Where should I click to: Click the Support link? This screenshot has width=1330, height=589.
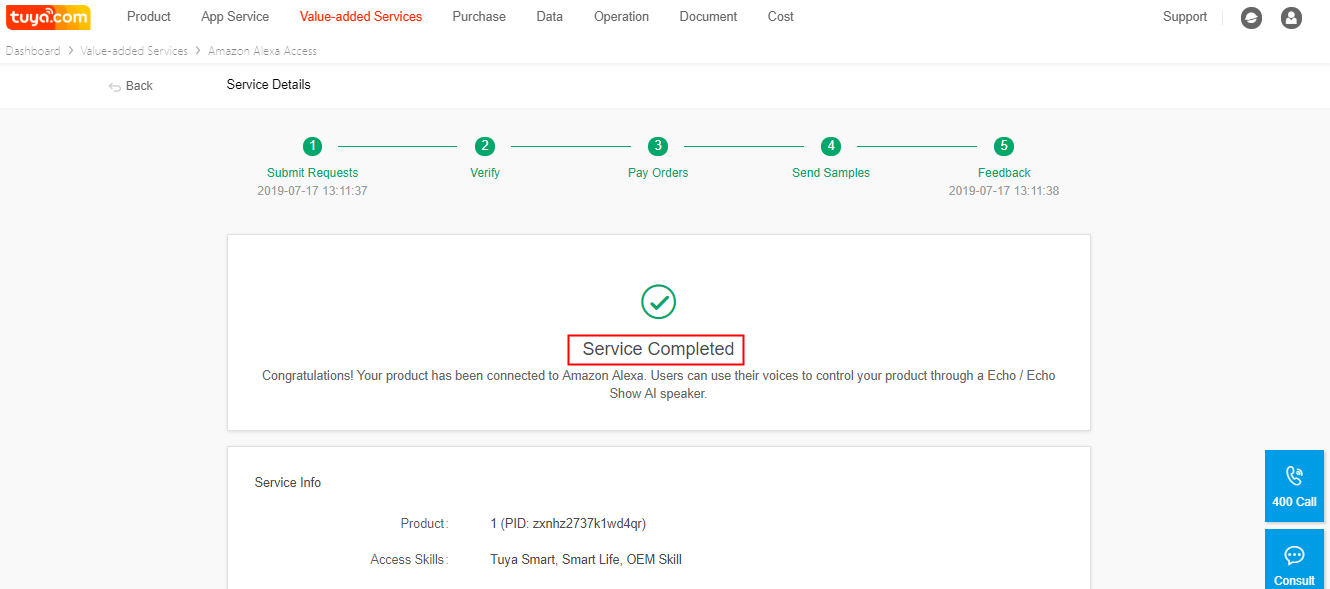click(1185, 17)
